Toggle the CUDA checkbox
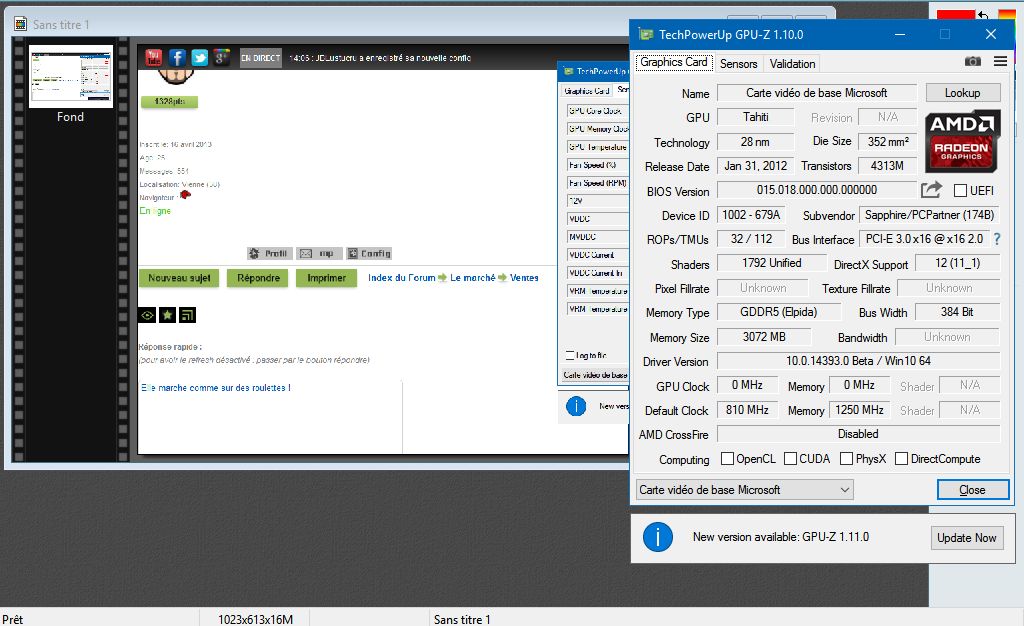This screenshot has height=626, width=1024. click(790, 459)
